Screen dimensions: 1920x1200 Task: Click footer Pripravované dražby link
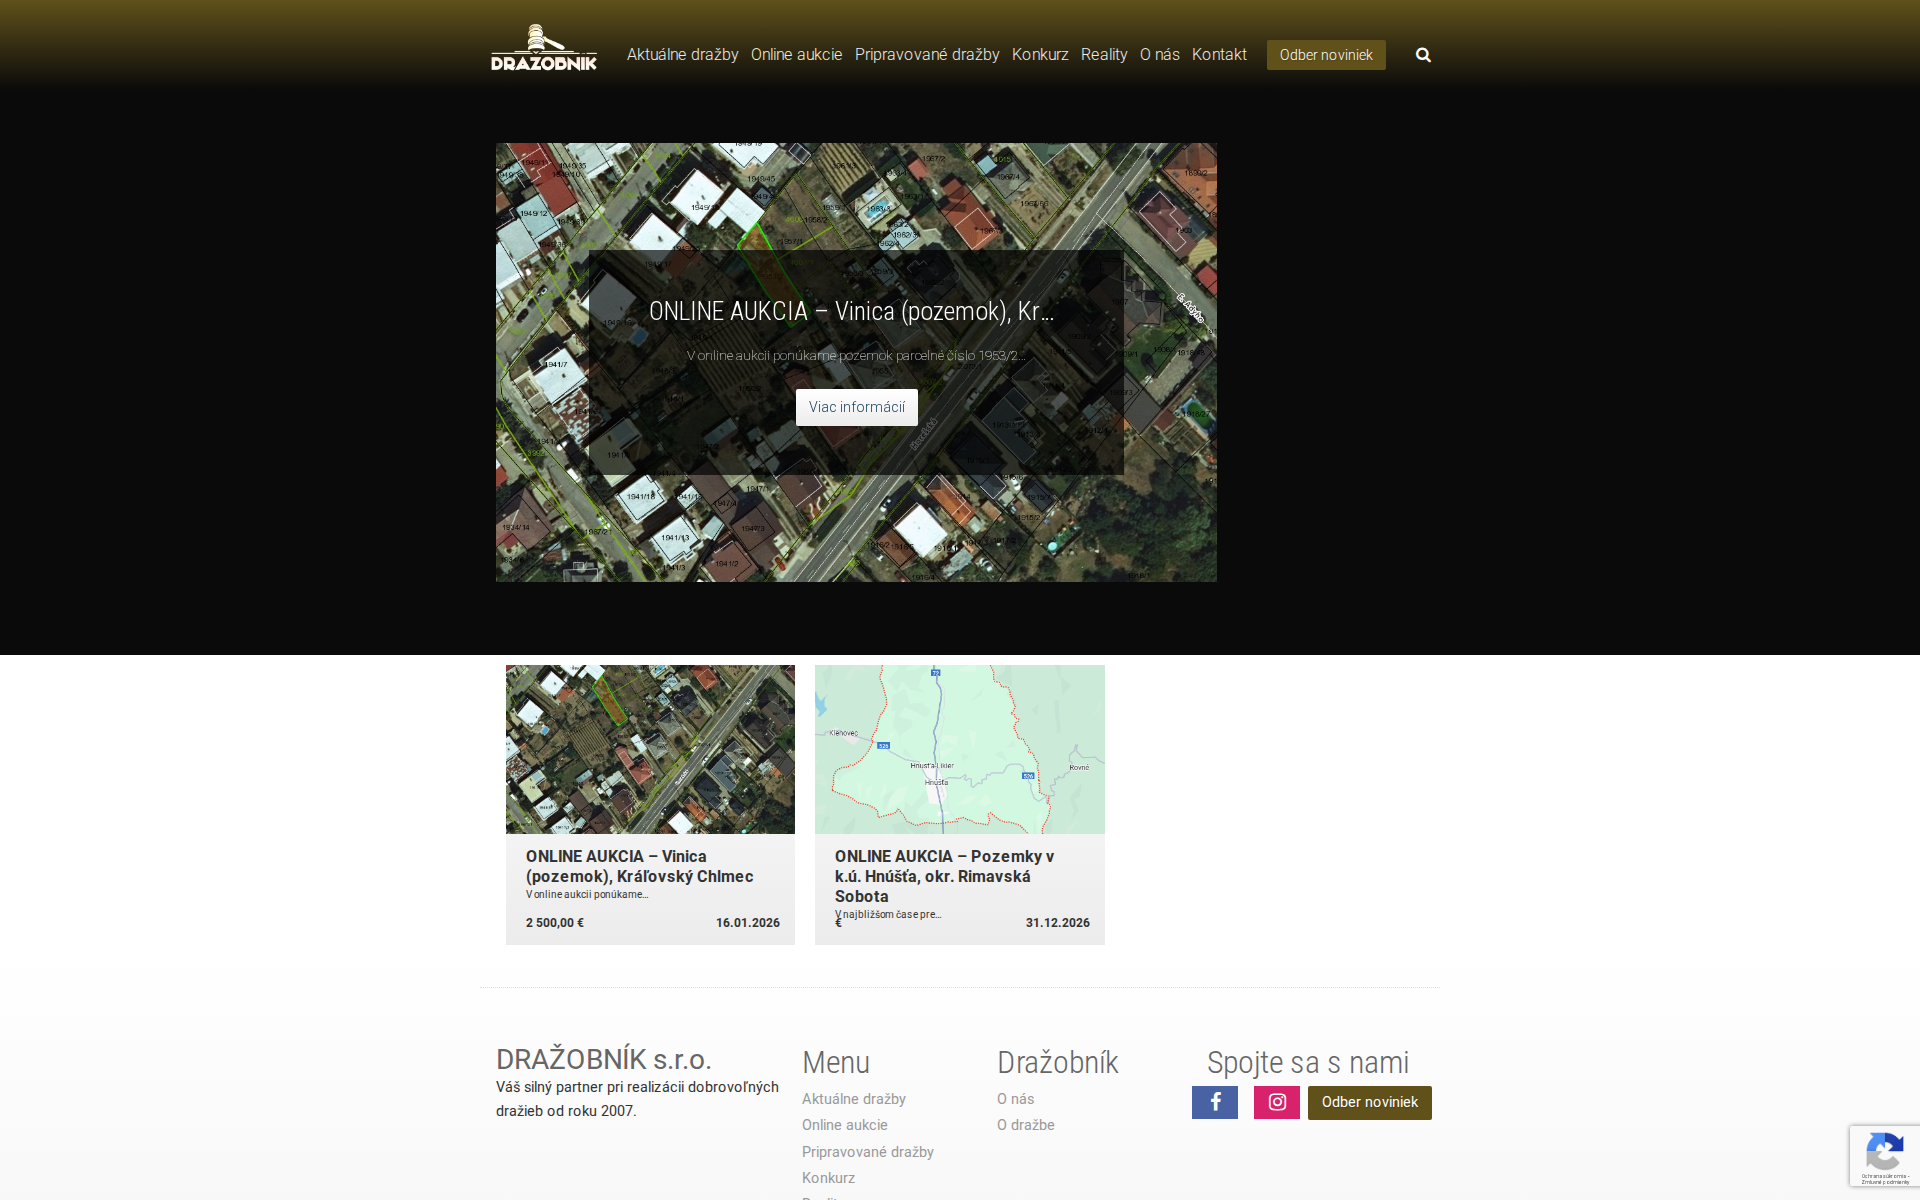point(867,1152)
